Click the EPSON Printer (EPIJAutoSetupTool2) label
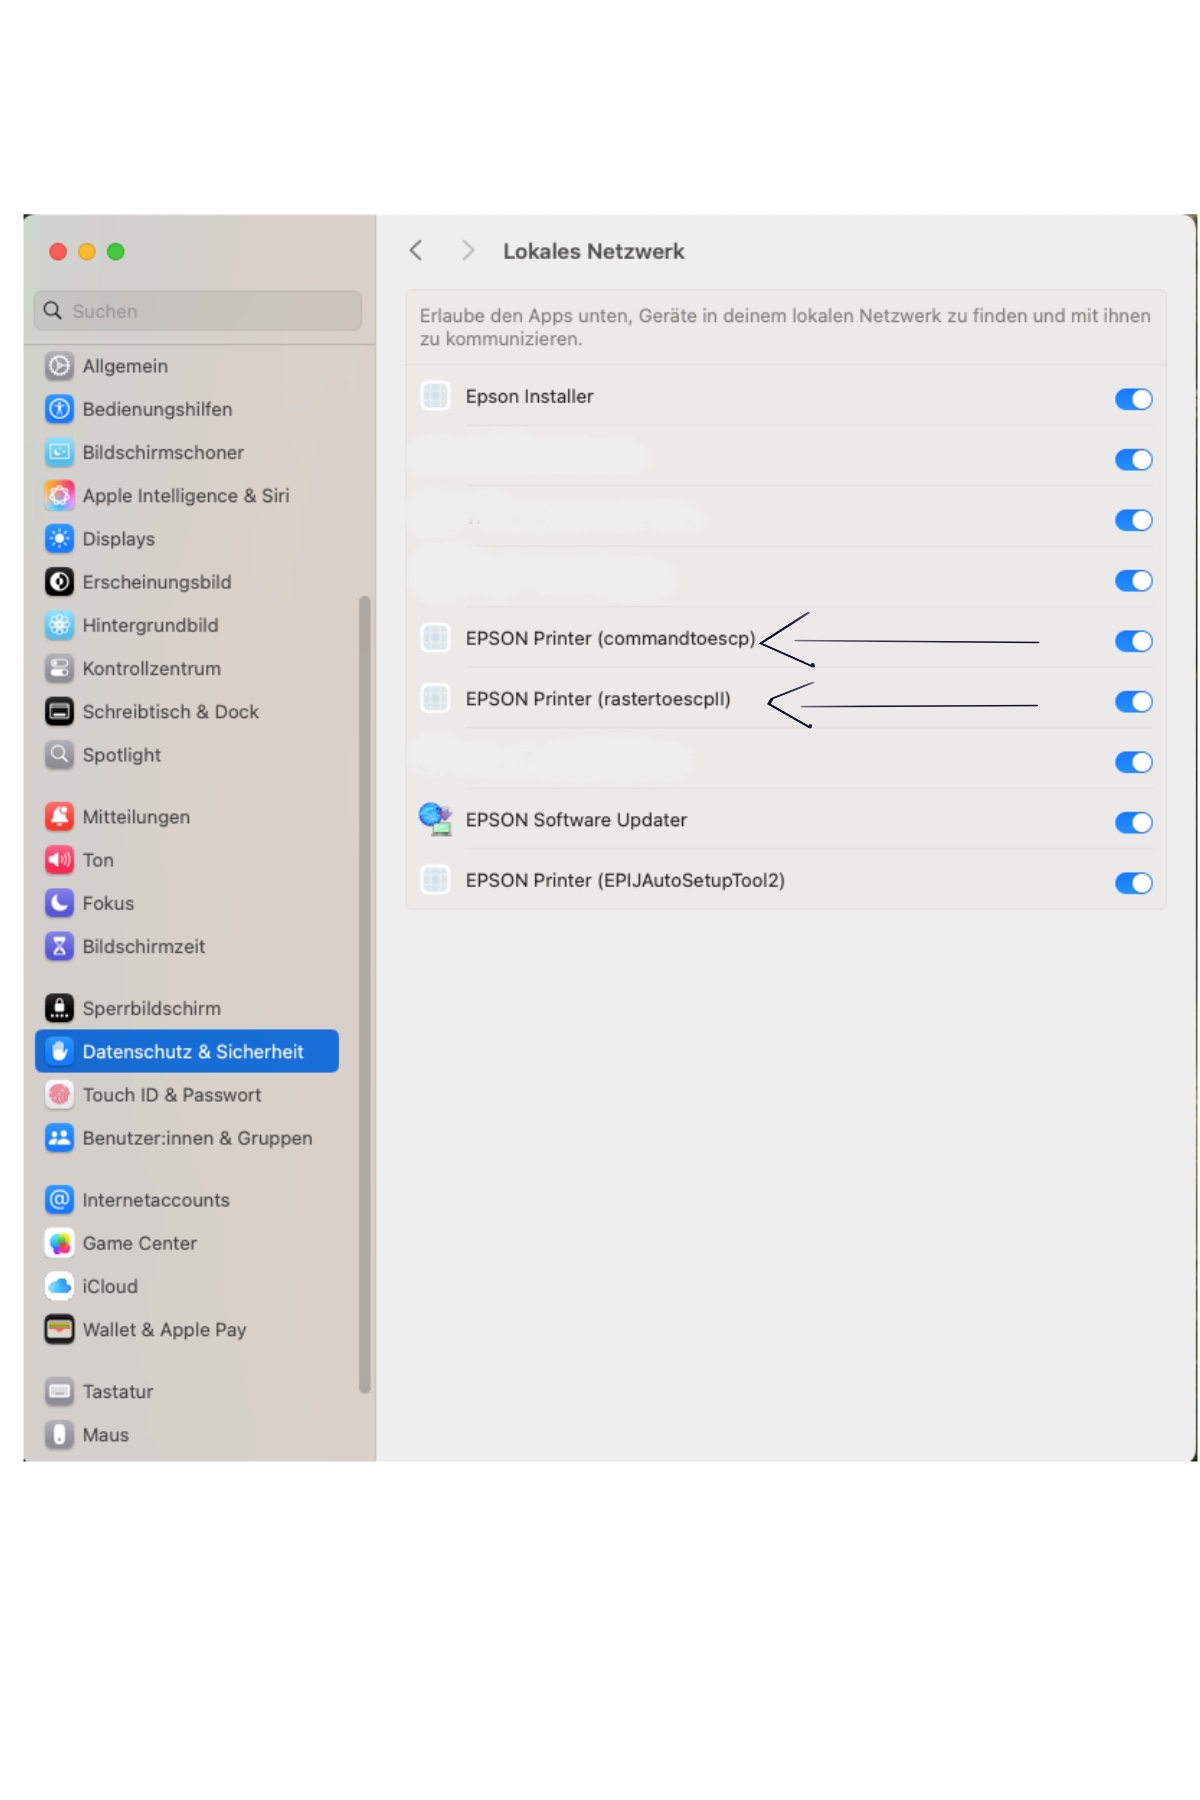The width and height of the screenshot is (1200, 1800). click(625, 880)
